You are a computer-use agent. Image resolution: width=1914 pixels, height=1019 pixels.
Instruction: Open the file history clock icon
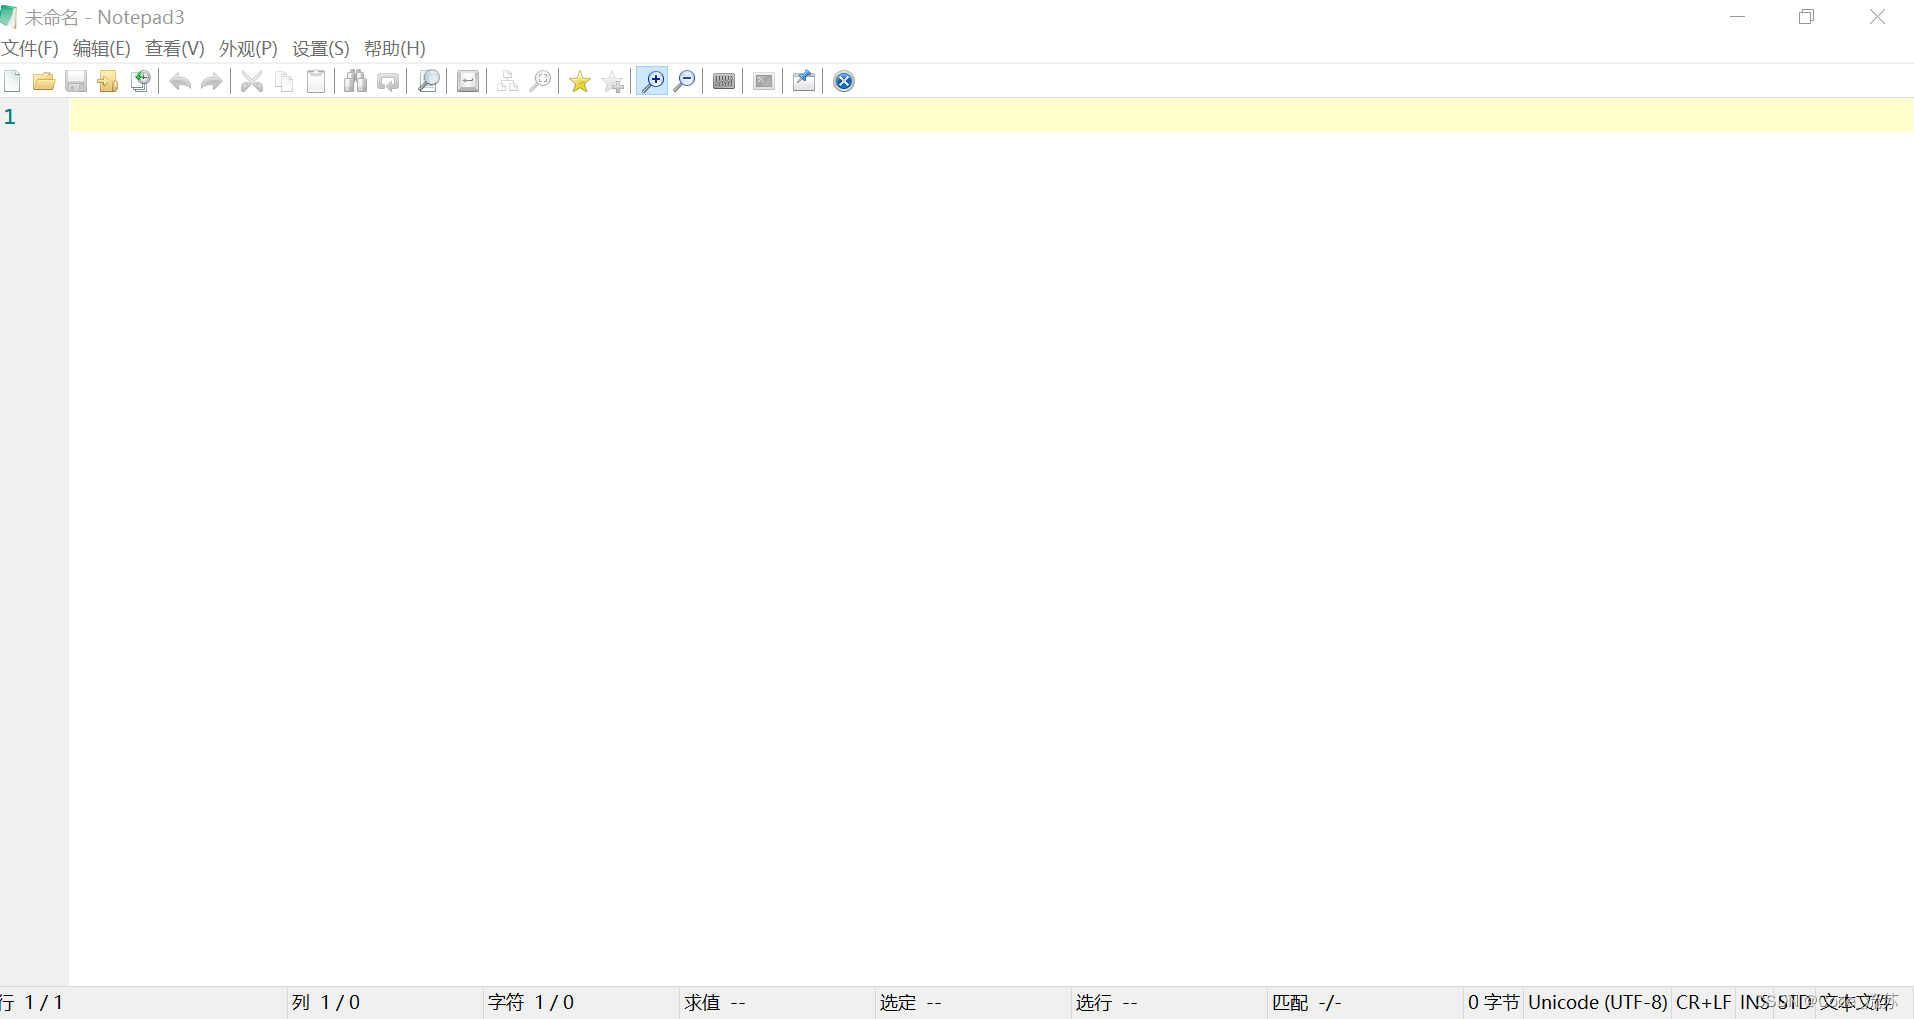(x=140, y=81)
